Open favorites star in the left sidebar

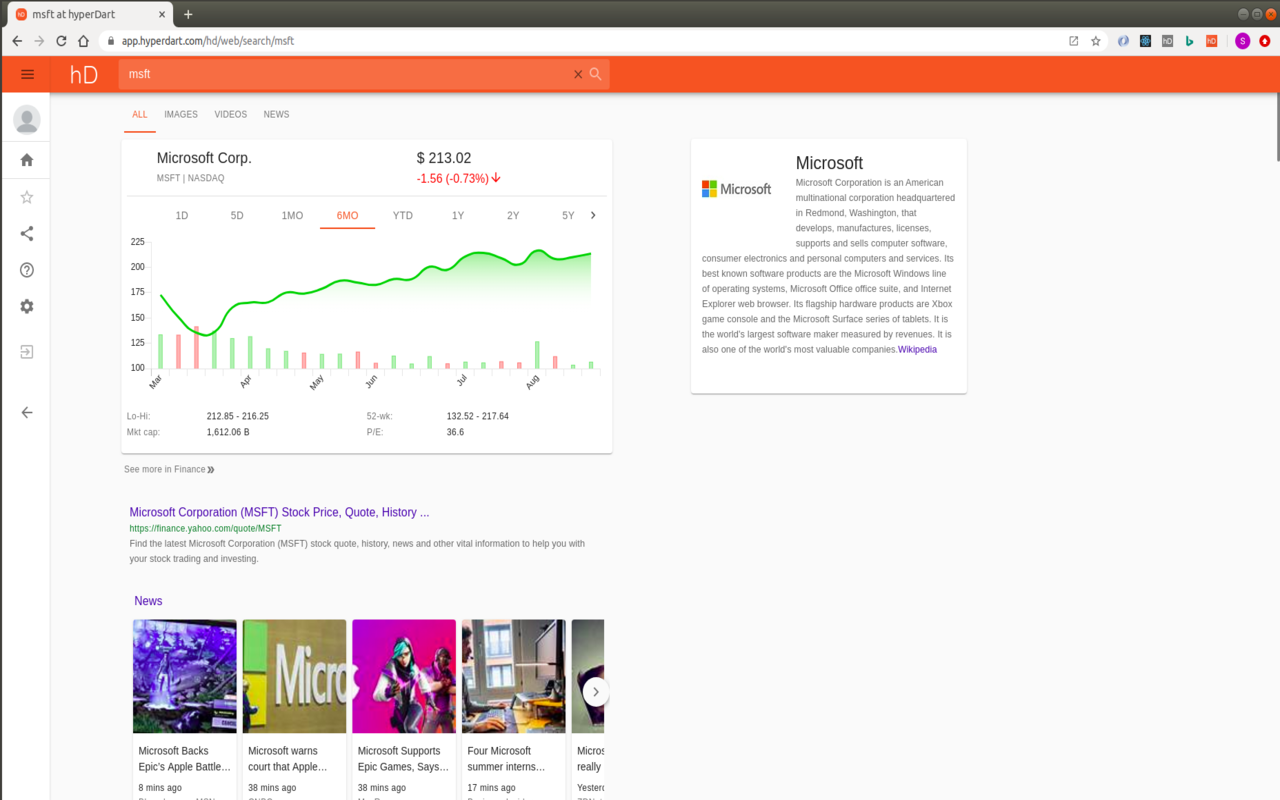27,197
